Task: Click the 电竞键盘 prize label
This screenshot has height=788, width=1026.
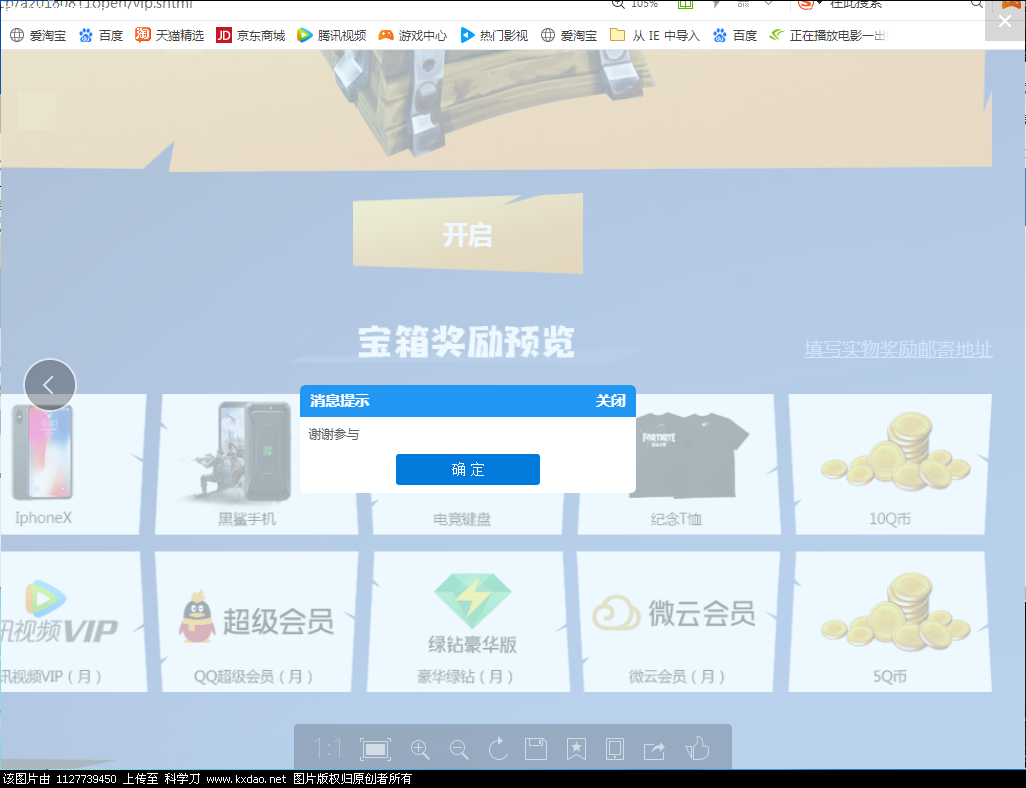Action: pyautogui.click(x=462, y=519)
